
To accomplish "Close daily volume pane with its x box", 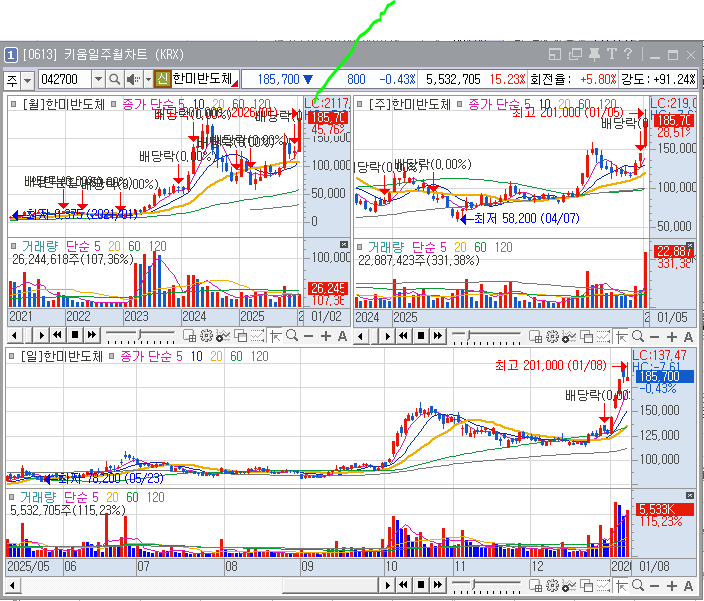I will [x=690, y=496].
